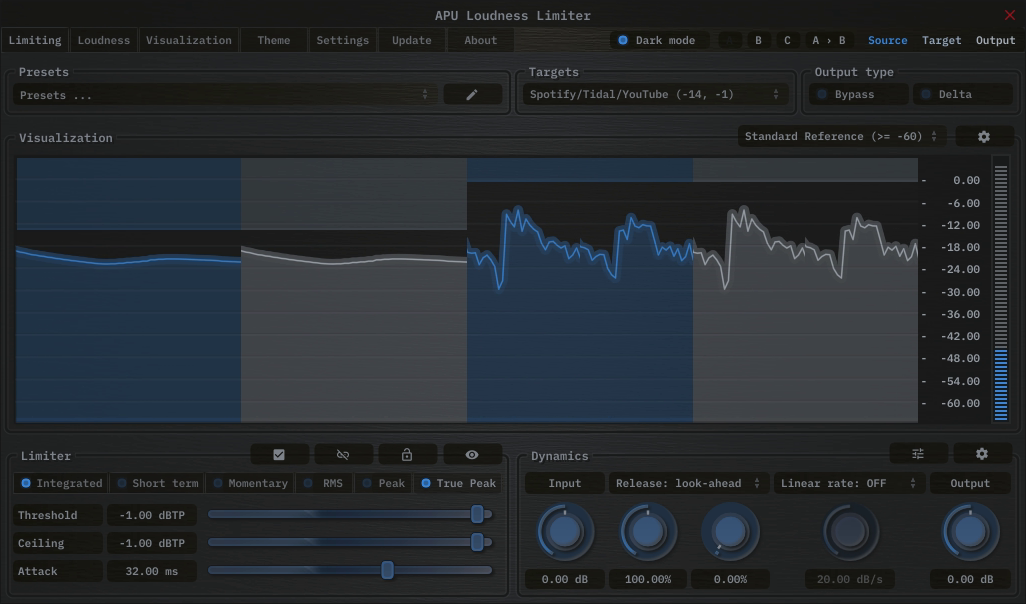
Task: Click the unlink icon in Limiter panel
Action: pos(343,455)
